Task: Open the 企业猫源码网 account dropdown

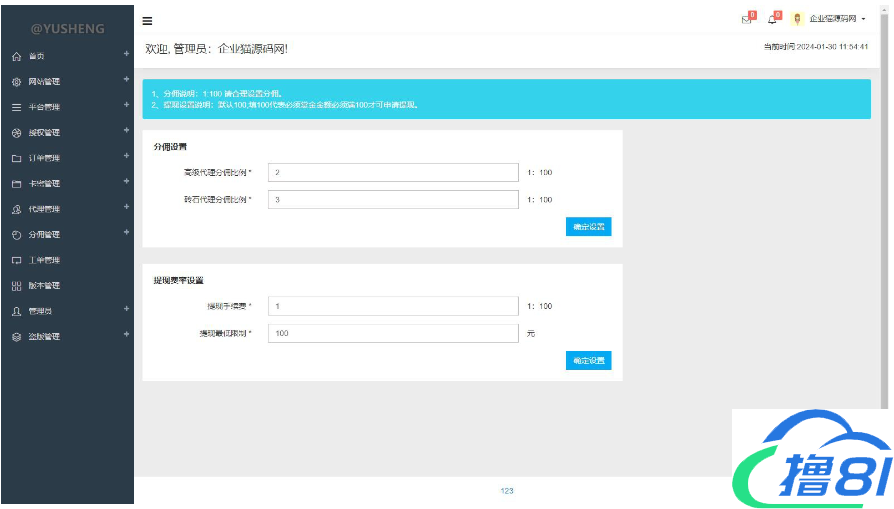Action: [x=837, y=19]
